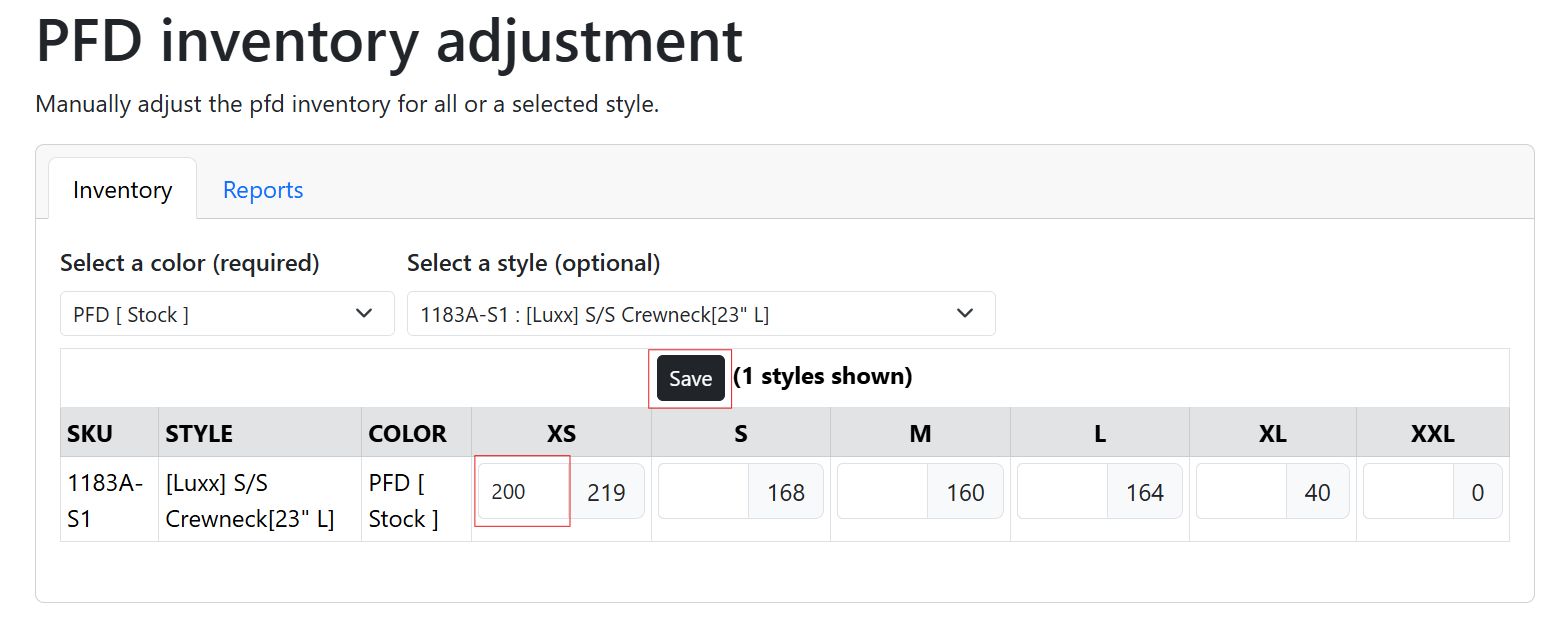Switch to the Reports tab
The height and width of the screenshot is (619, 1543).
[262, 190]
